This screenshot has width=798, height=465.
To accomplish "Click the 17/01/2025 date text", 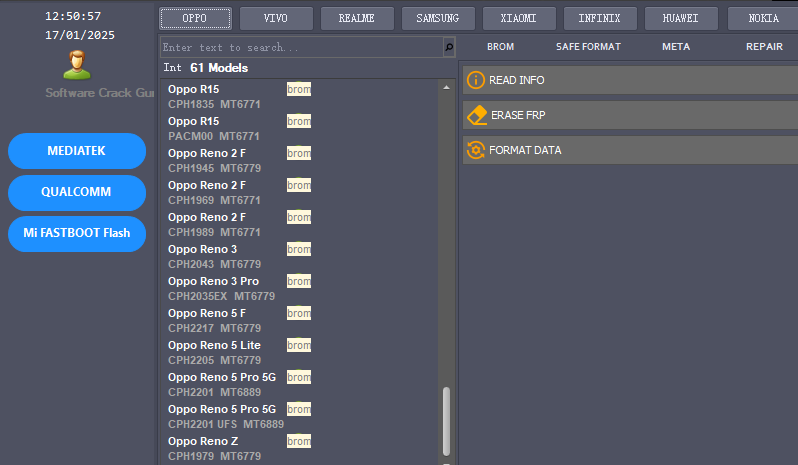I will coord(80,35).
